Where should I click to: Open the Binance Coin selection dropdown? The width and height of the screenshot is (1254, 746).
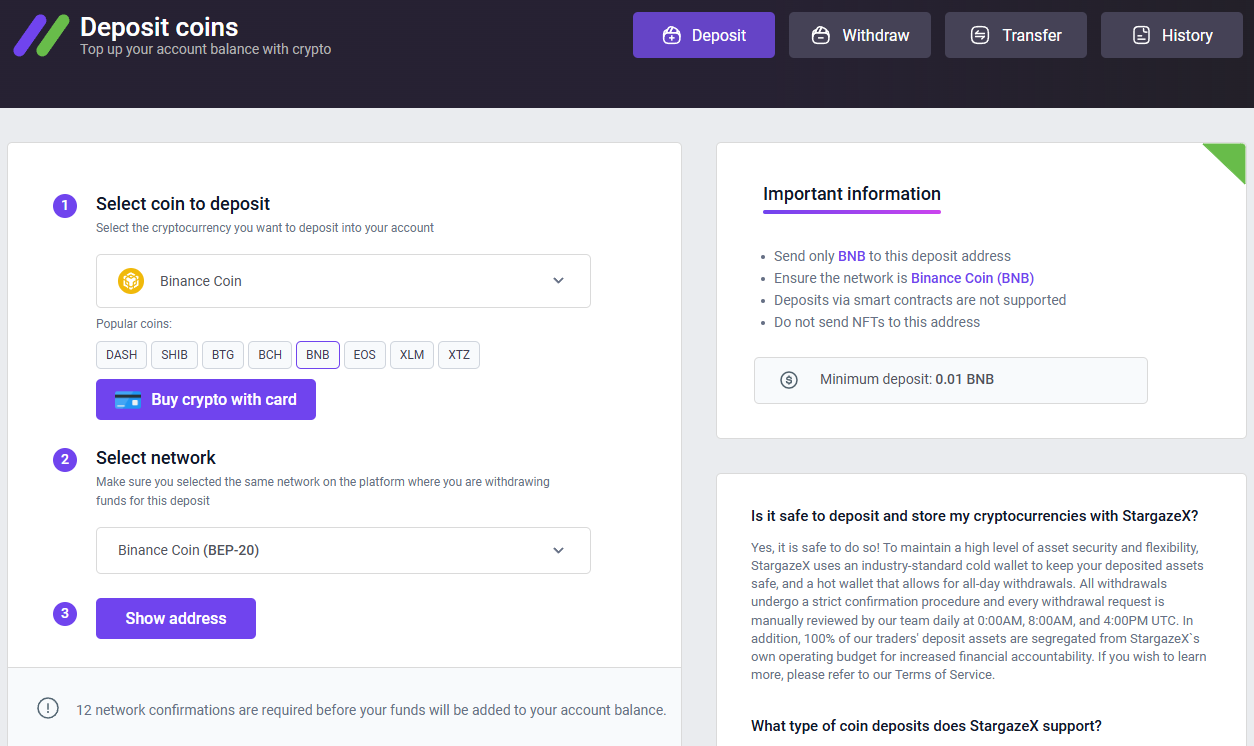[x=343, y=281]
